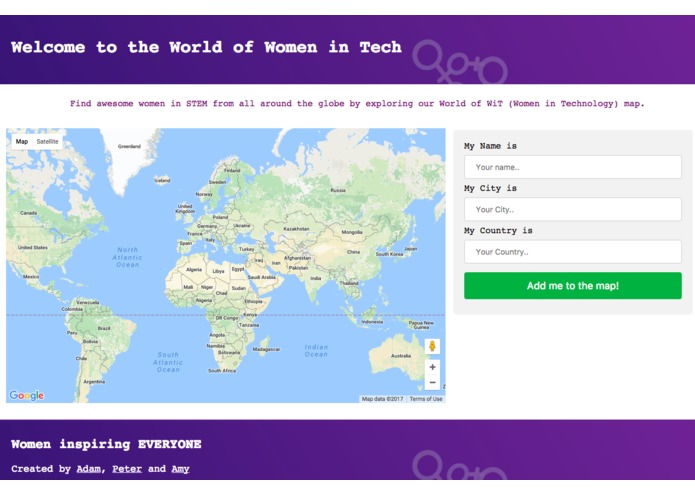Switch map view to Map tab
Image resolution: width=695 pixels, height=494 pixels.
coord(22,142)
